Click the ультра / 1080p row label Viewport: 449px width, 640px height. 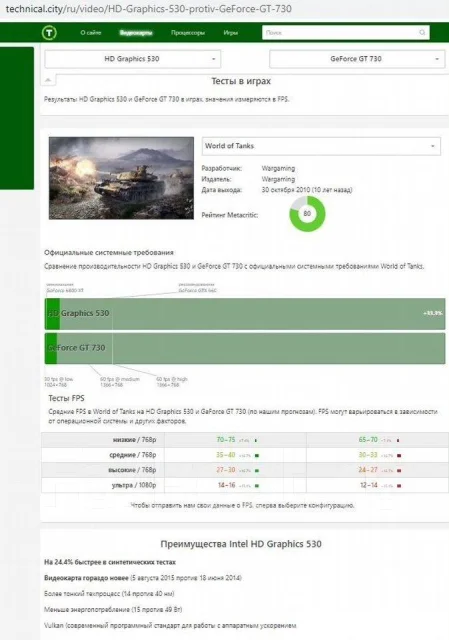coord(134,485)
